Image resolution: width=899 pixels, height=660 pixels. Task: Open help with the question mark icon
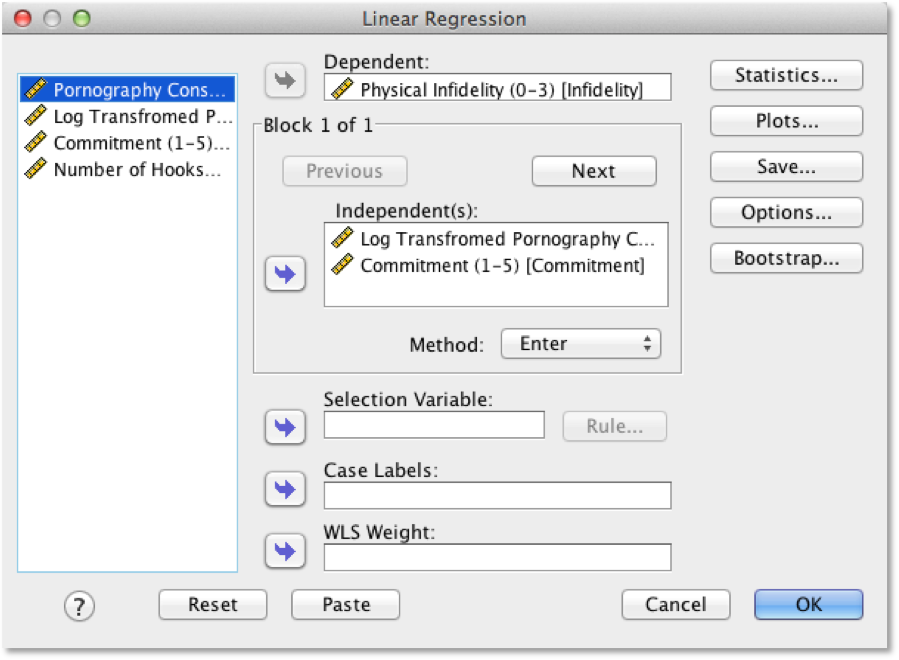(78, 606)
